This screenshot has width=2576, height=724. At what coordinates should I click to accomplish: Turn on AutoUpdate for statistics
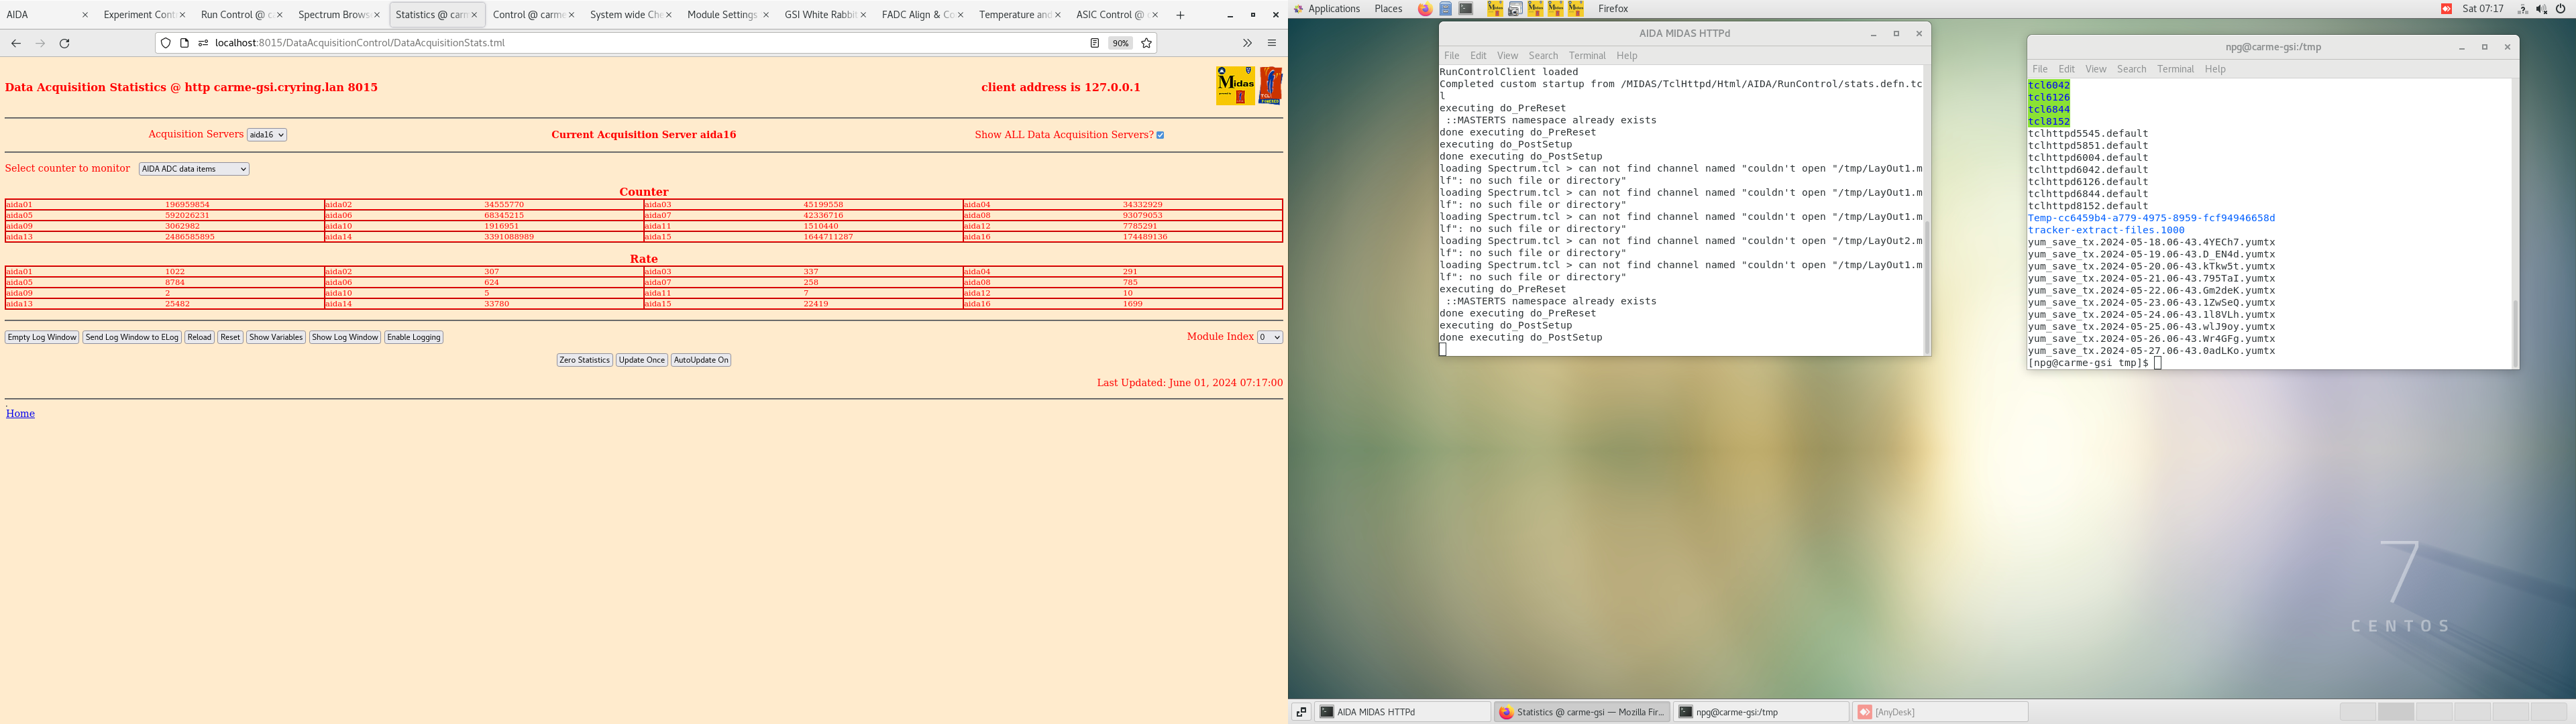coord(701,359)
